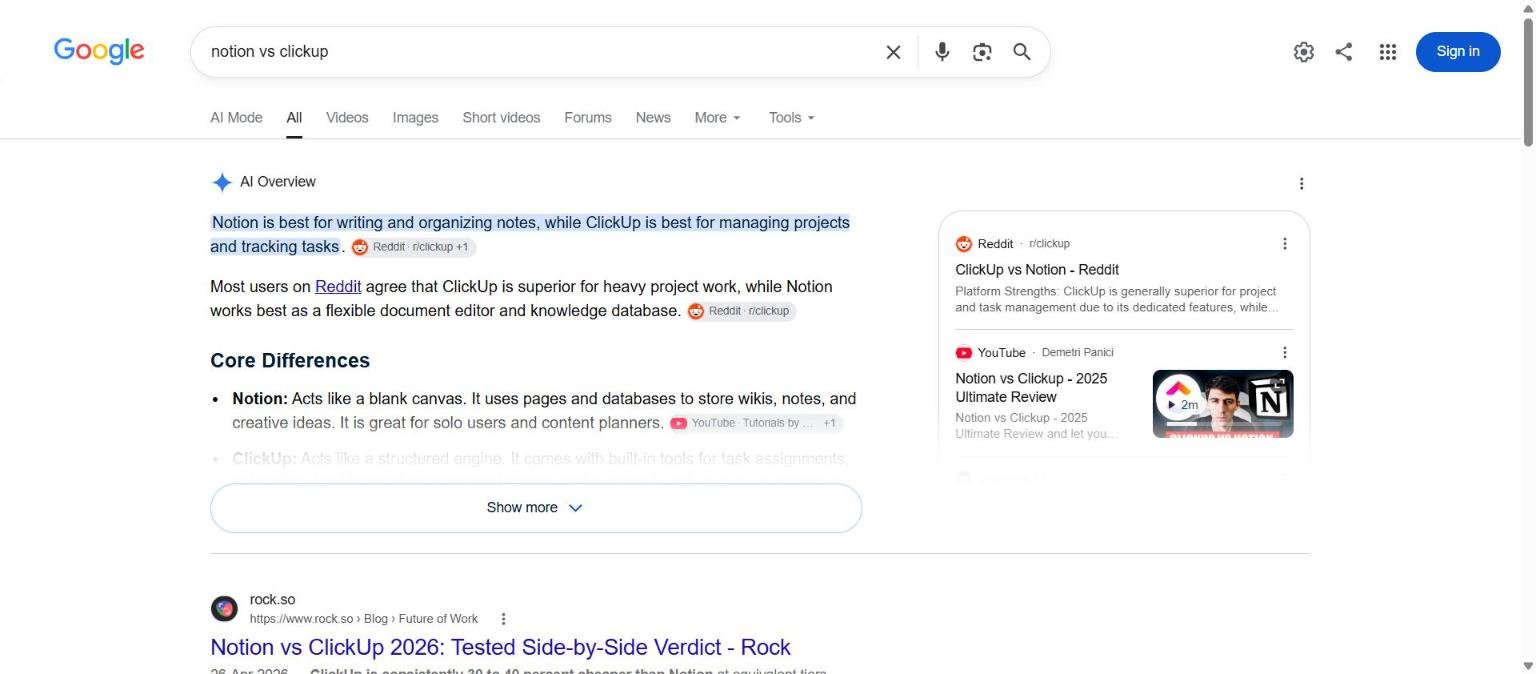This screenshot has height=674, width=1536.
Task: Click the AI Overview label
Action: (x=278, y=182)
